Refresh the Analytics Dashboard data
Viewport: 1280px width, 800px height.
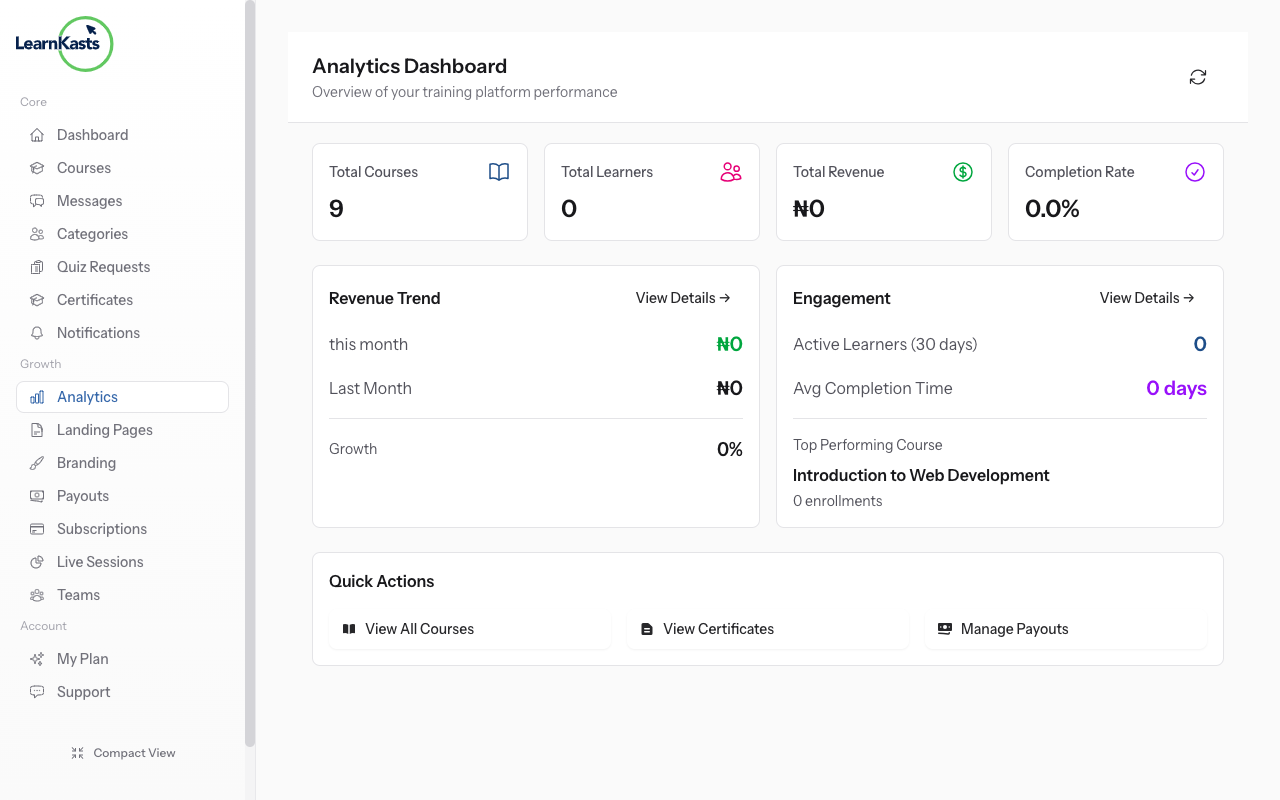pos(1197,76)
